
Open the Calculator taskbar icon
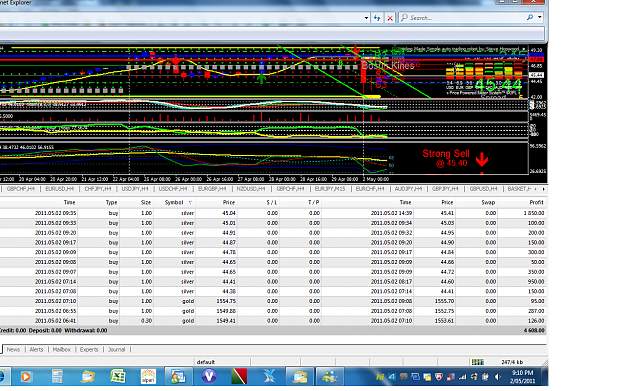point(57,377)
